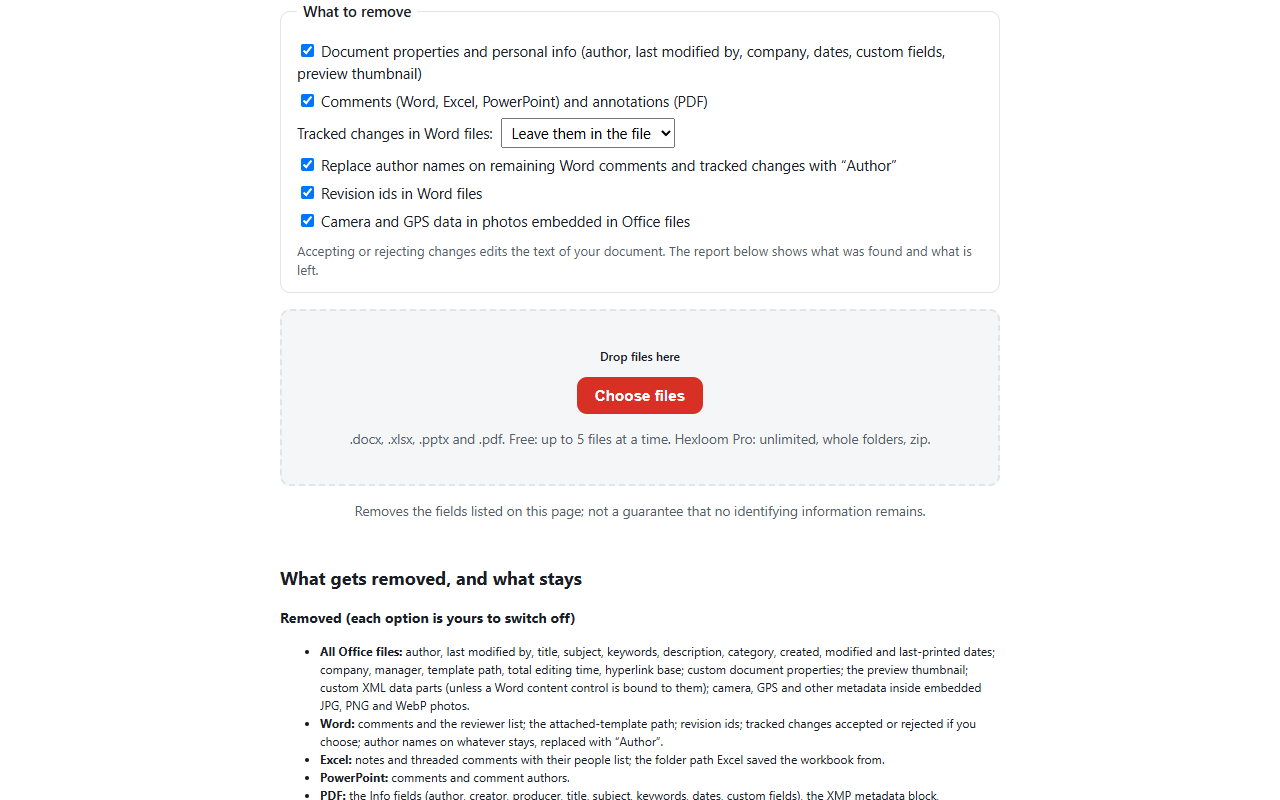Click the 'Excel:' bullet label
This screenshot has height=800, width=1280.
(336, 760)
